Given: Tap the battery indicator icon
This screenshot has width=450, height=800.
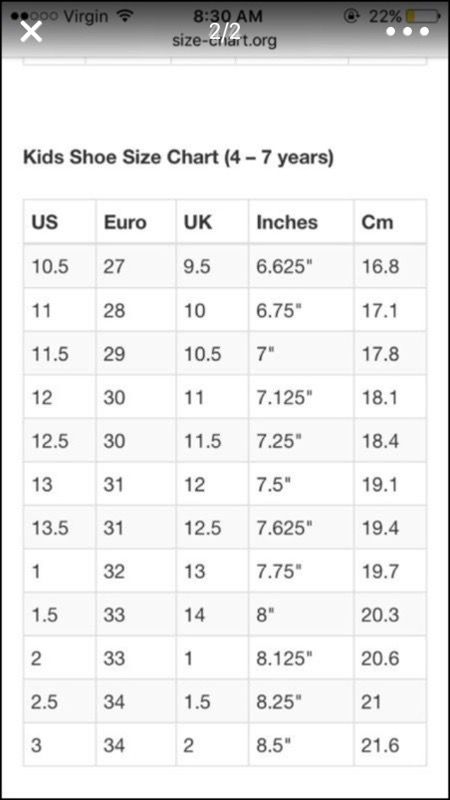Looking at the screenshot, I should click(423, 16).
